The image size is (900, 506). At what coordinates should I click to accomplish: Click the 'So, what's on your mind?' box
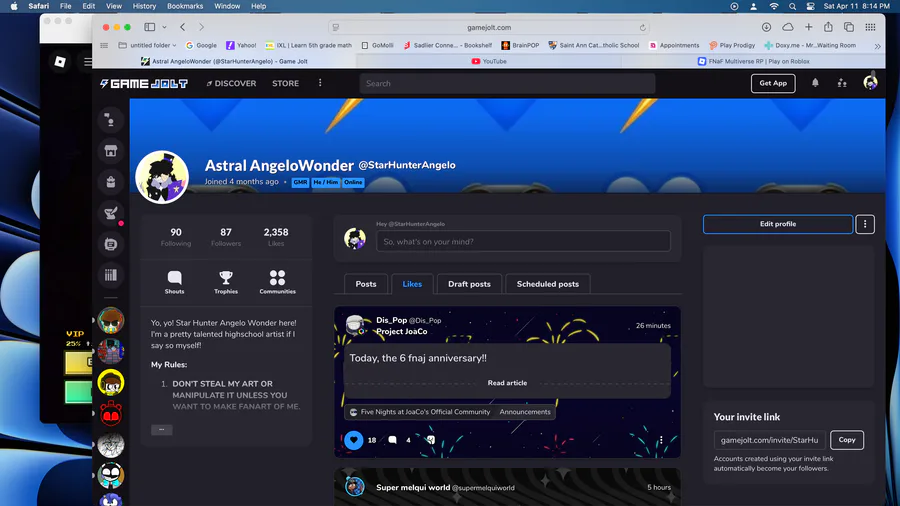tap(523, 242)
